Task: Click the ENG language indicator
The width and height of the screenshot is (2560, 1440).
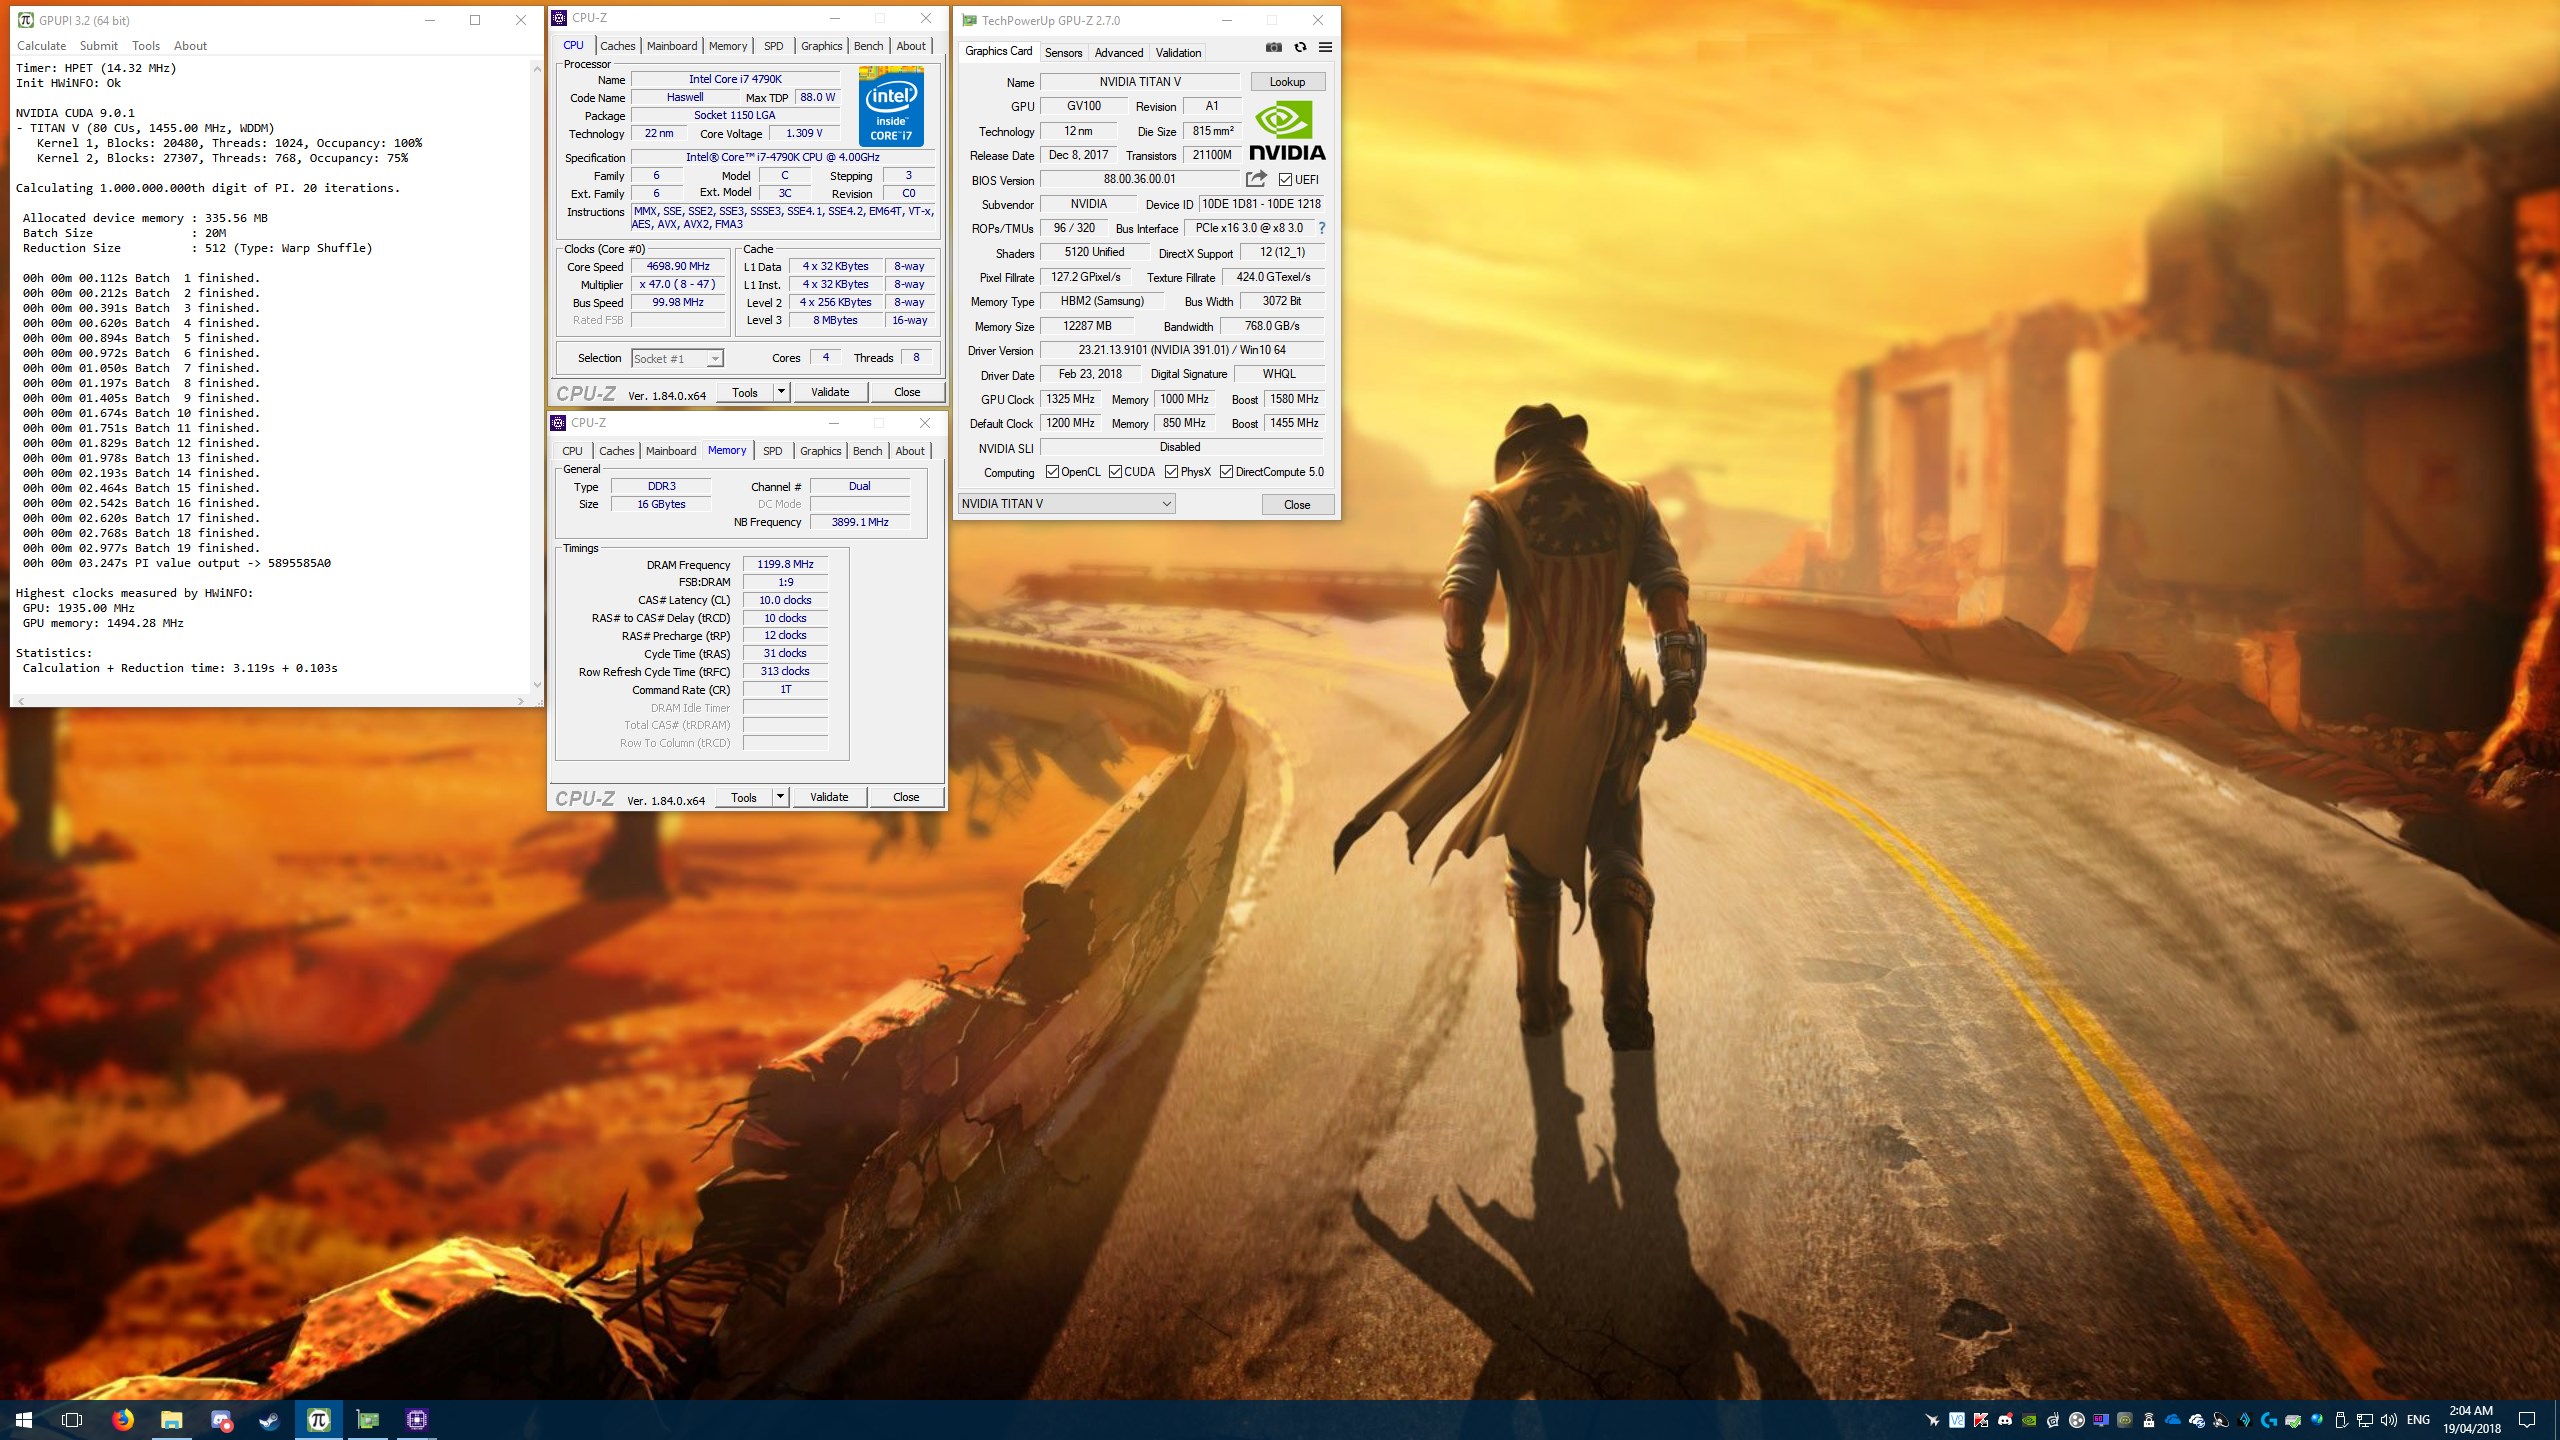Action: coord(2418,1420)
